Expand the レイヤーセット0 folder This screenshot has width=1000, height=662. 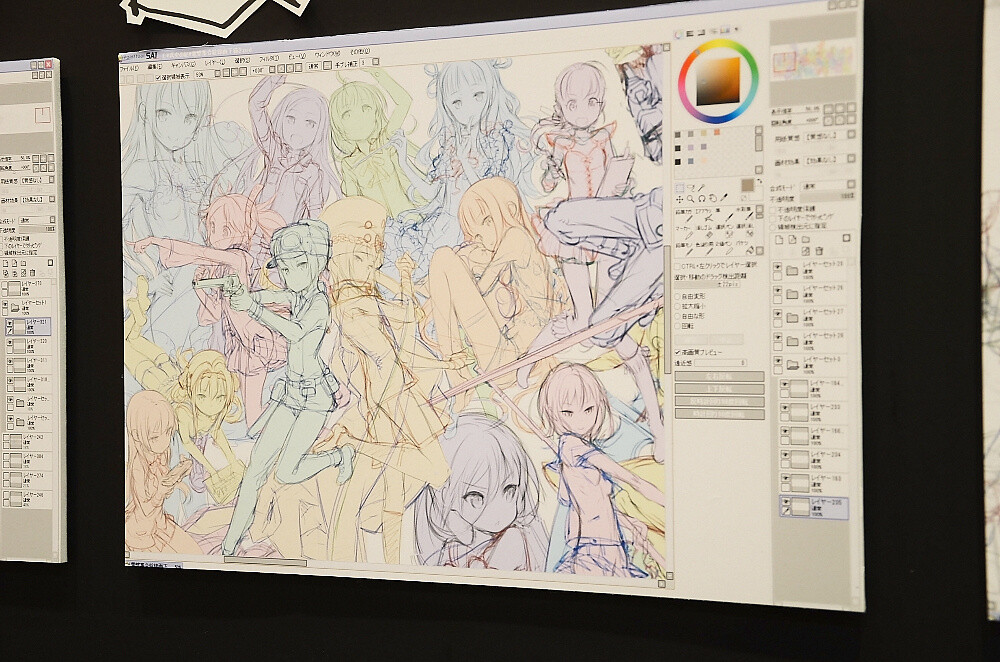coord(792,362)
